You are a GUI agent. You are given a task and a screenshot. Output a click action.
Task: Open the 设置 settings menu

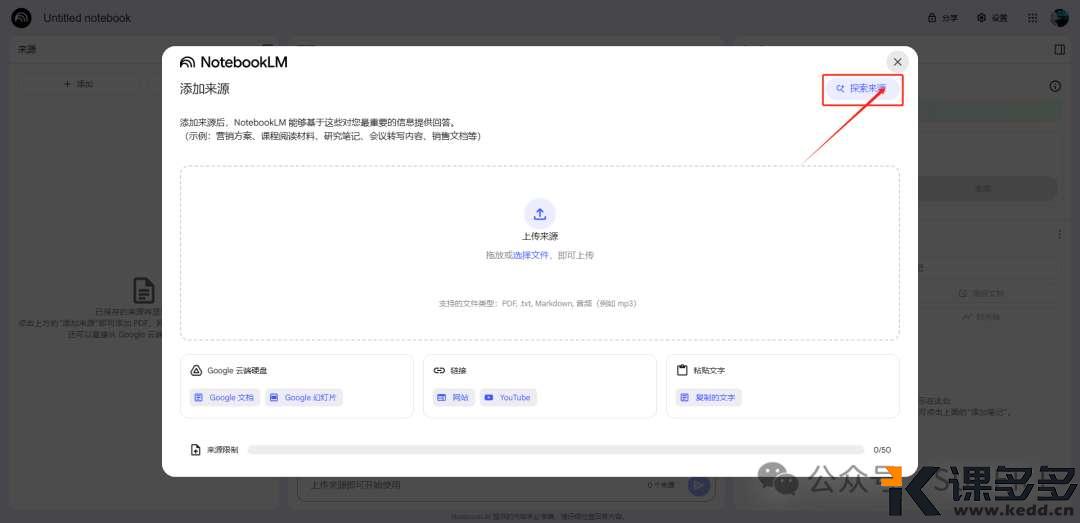(992, 18)
